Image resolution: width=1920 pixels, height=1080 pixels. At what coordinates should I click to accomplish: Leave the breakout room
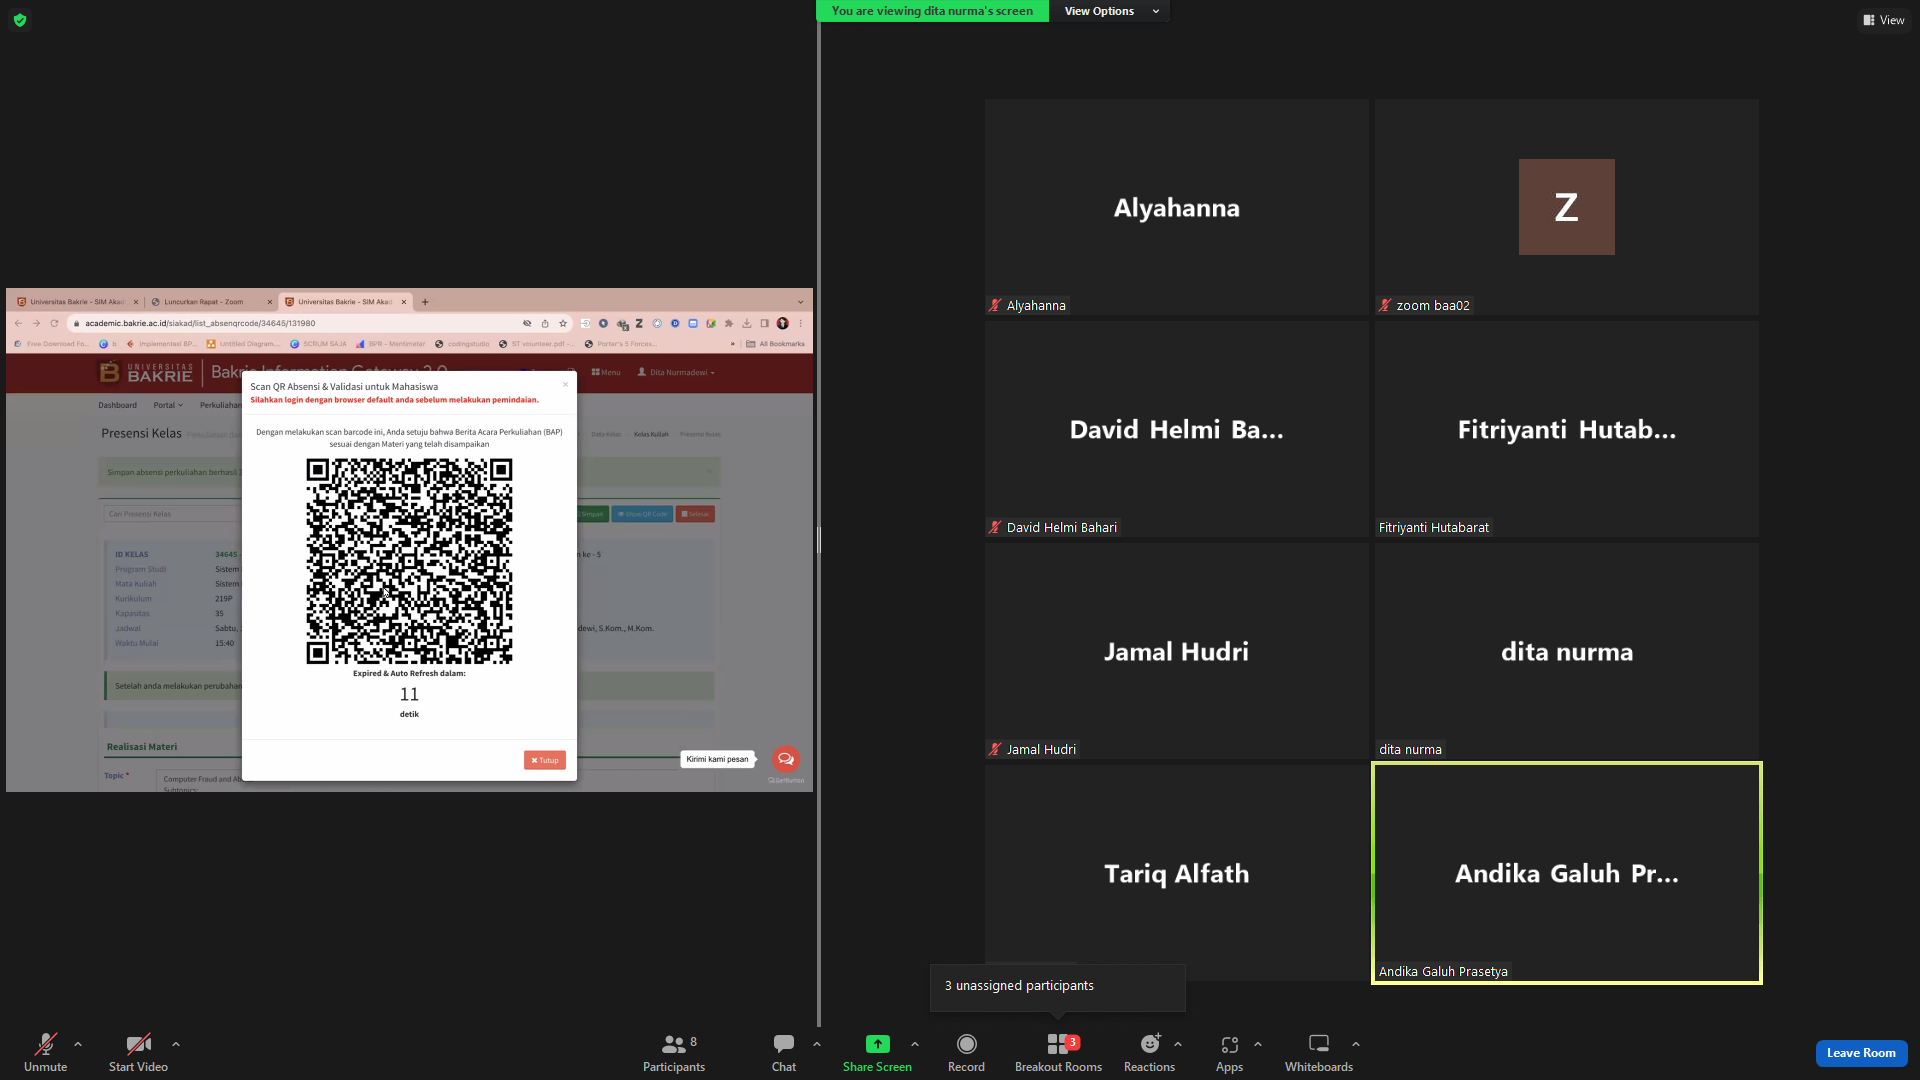pyautogui.click(x=1861, y=1053)
